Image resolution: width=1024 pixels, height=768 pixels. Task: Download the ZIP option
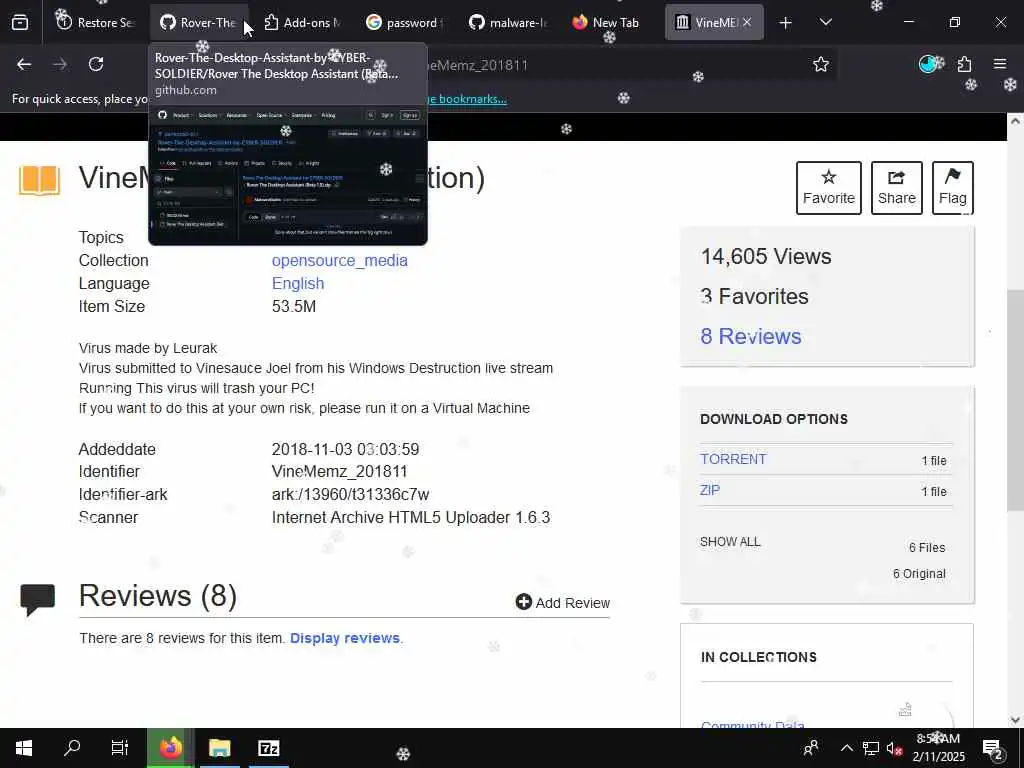(710, 490)
